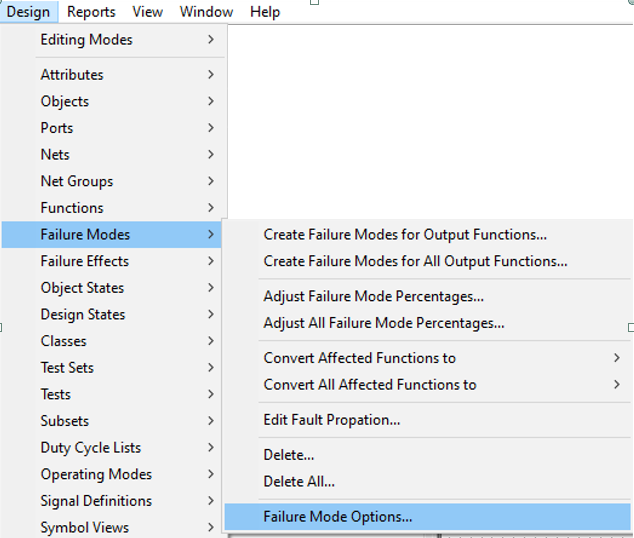Open the Help menu

pyautogui.click(x=265, y=12)
